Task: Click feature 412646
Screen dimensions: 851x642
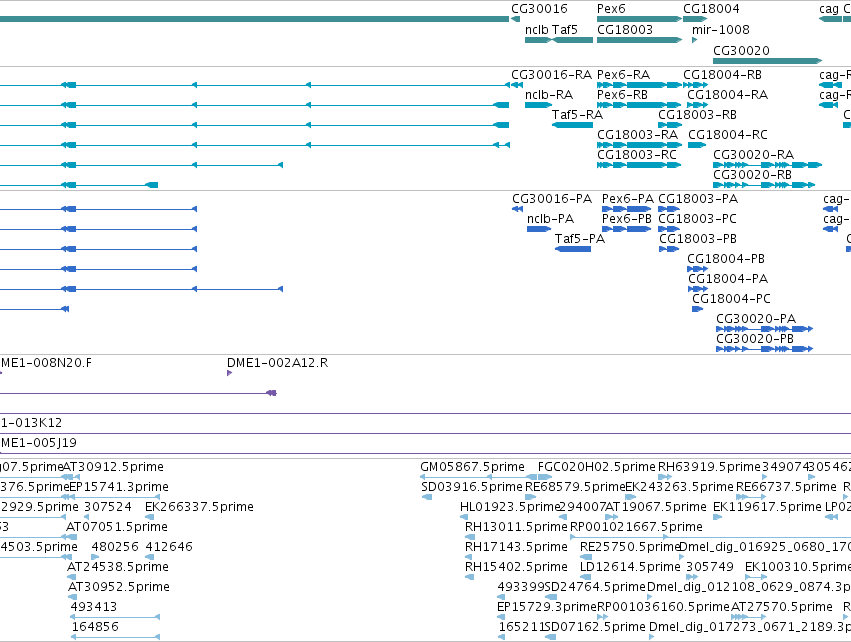Action: click(x=169, y=547)
